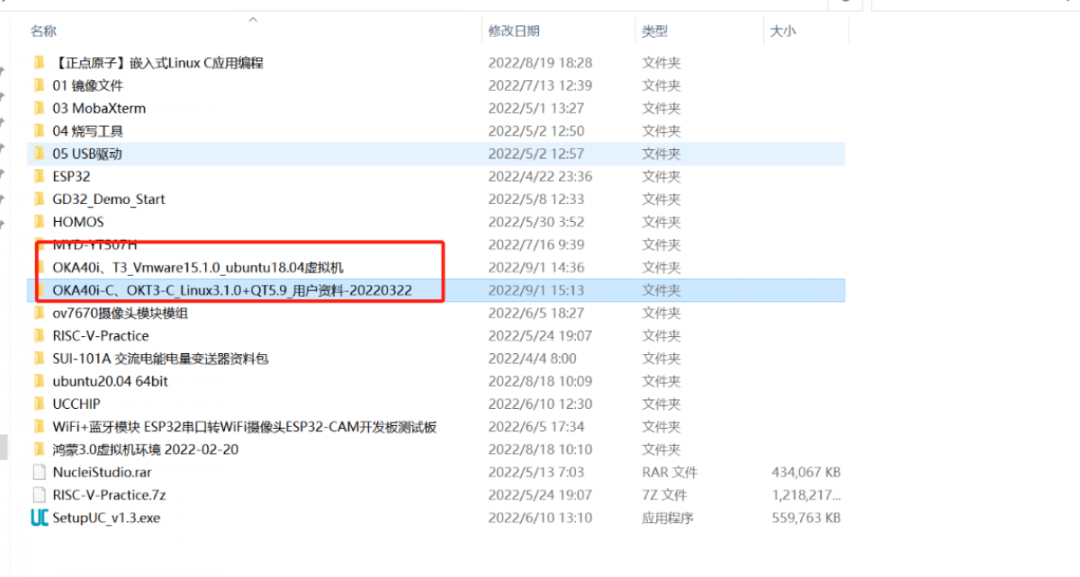Select WiFi+蓝牙模块 ESP32串口转WiFi摄像头 folder name

click(245, 426)
